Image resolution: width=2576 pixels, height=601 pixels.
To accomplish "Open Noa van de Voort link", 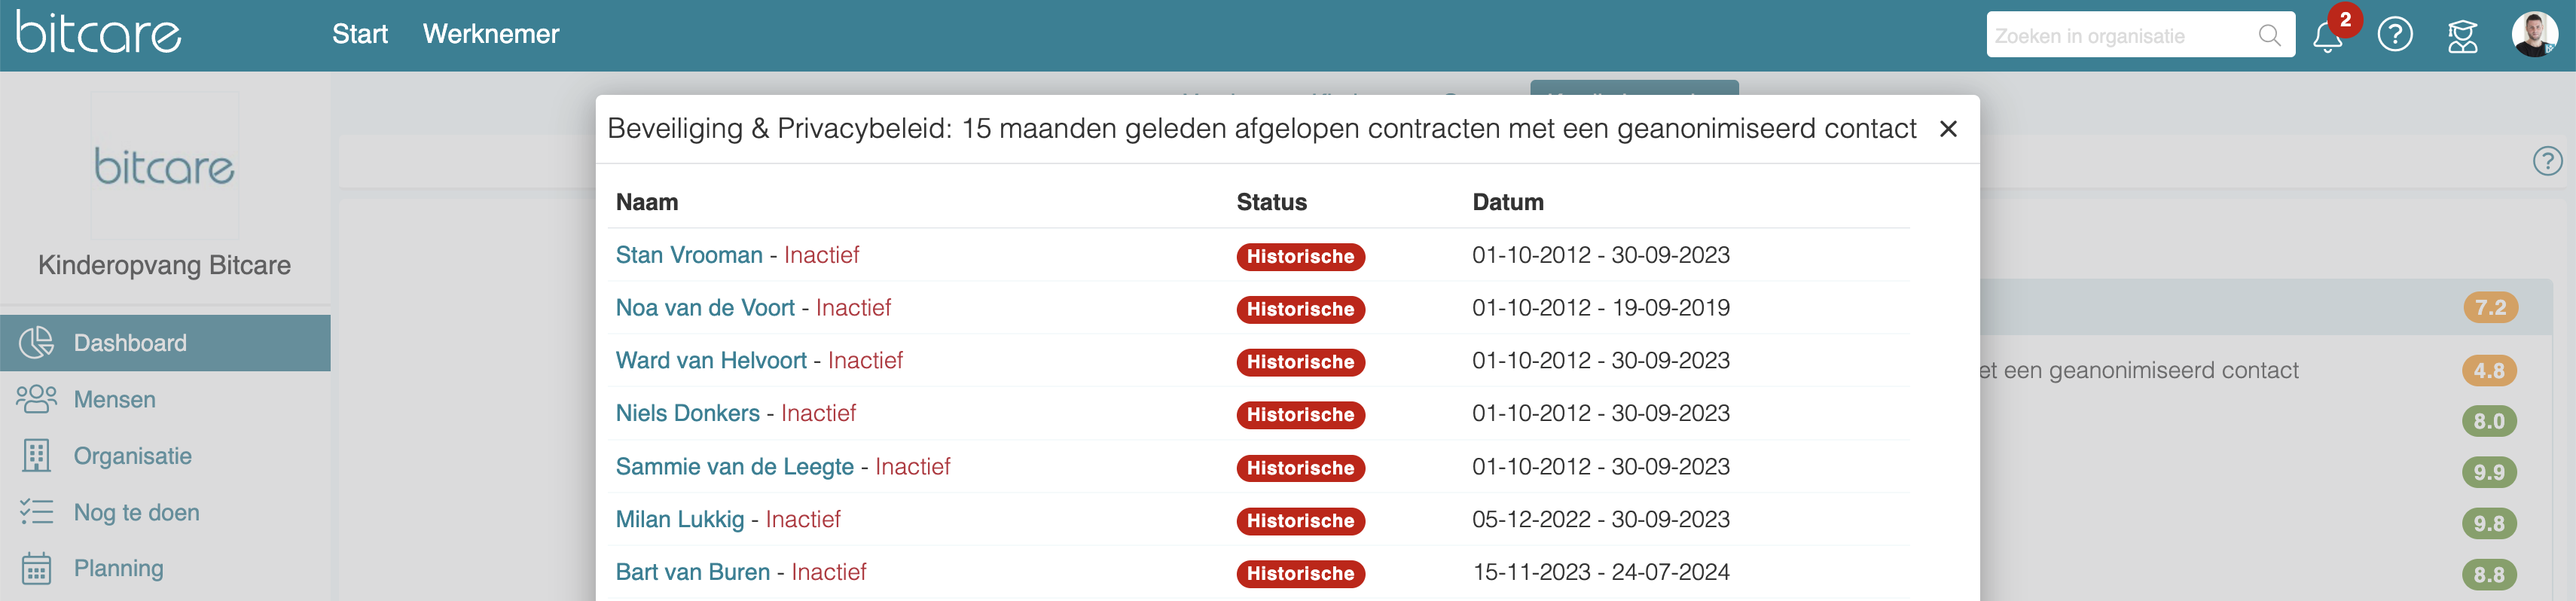I will tap(705, 308).
